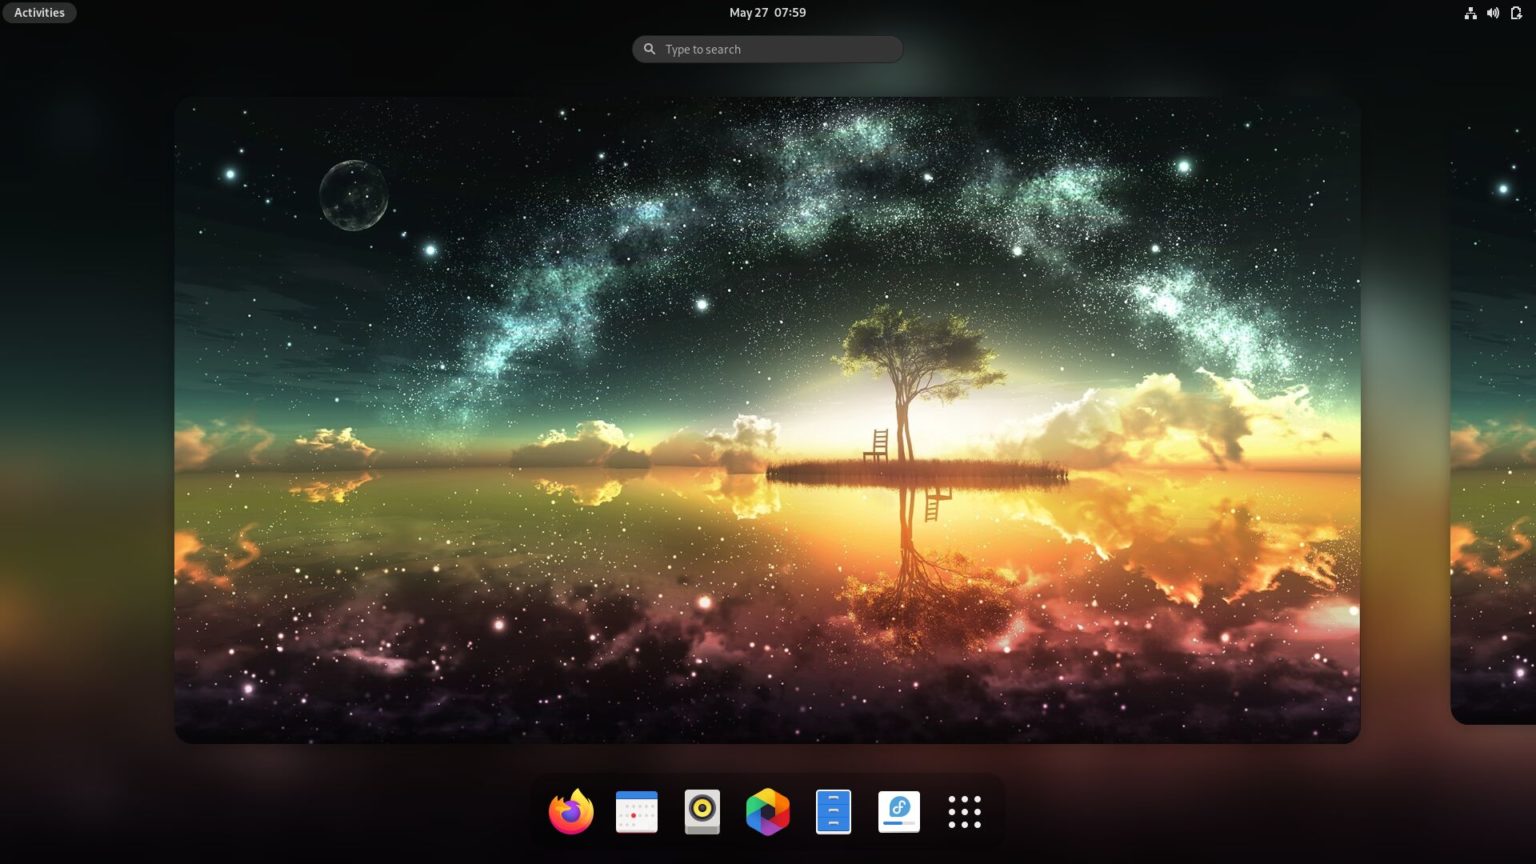Click the search magnifier icon

pos(649,48)
